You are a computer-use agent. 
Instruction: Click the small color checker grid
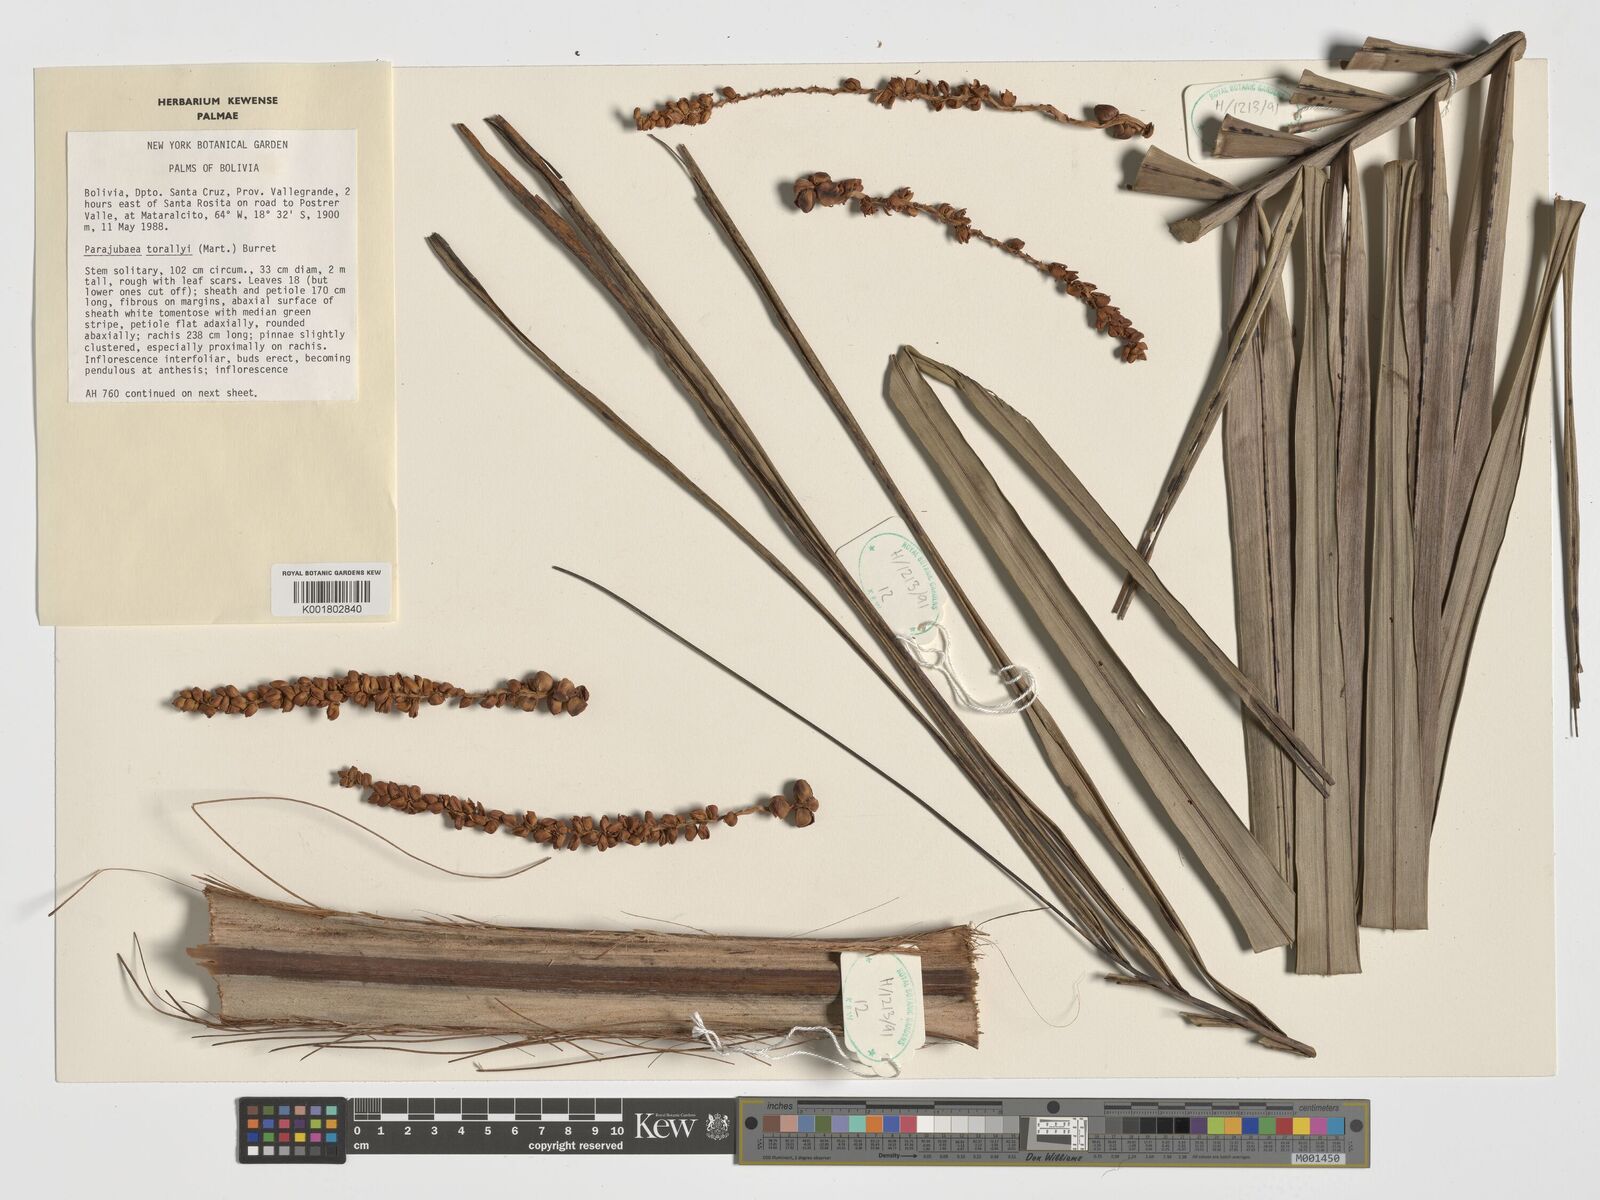pyautogui.click(x=291, y=1130)
